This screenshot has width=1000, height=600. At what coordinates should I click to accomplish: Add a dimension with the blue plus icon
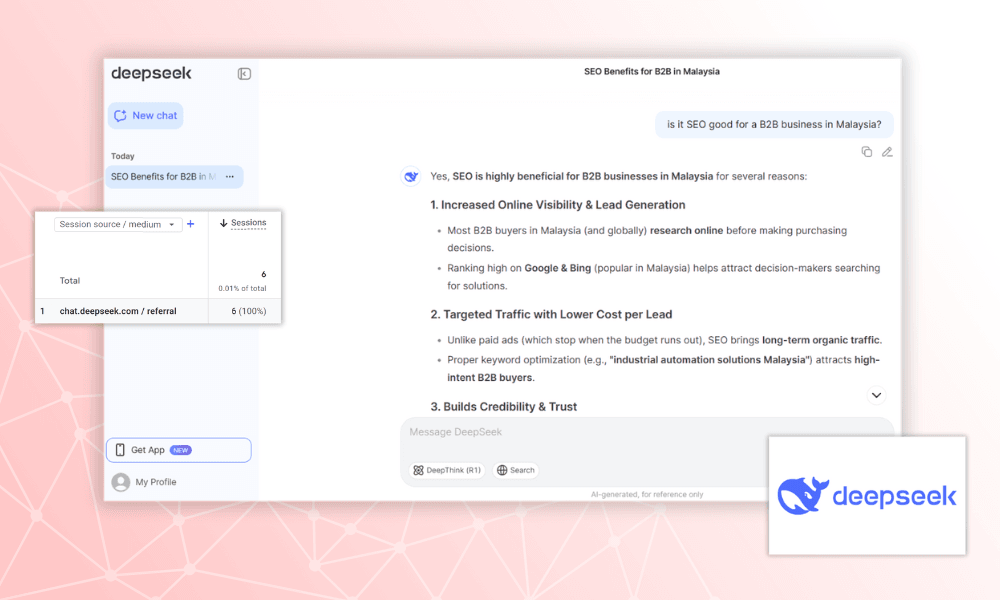(191, 224)
